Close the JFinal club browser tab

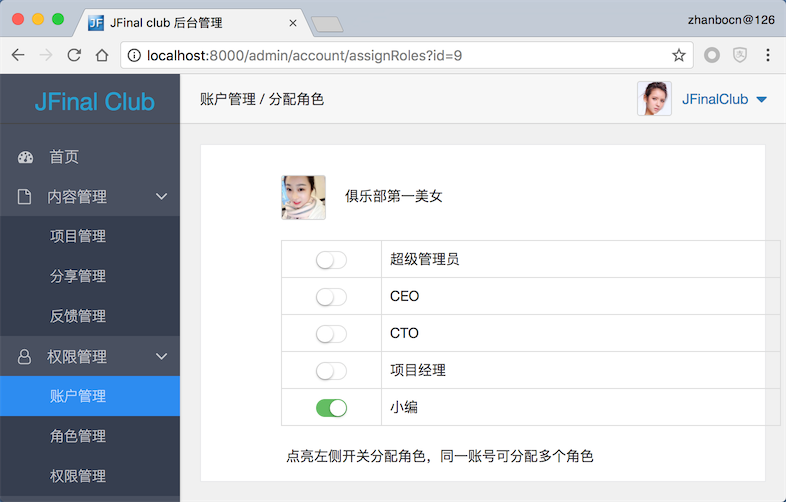[x=293, y=23]
